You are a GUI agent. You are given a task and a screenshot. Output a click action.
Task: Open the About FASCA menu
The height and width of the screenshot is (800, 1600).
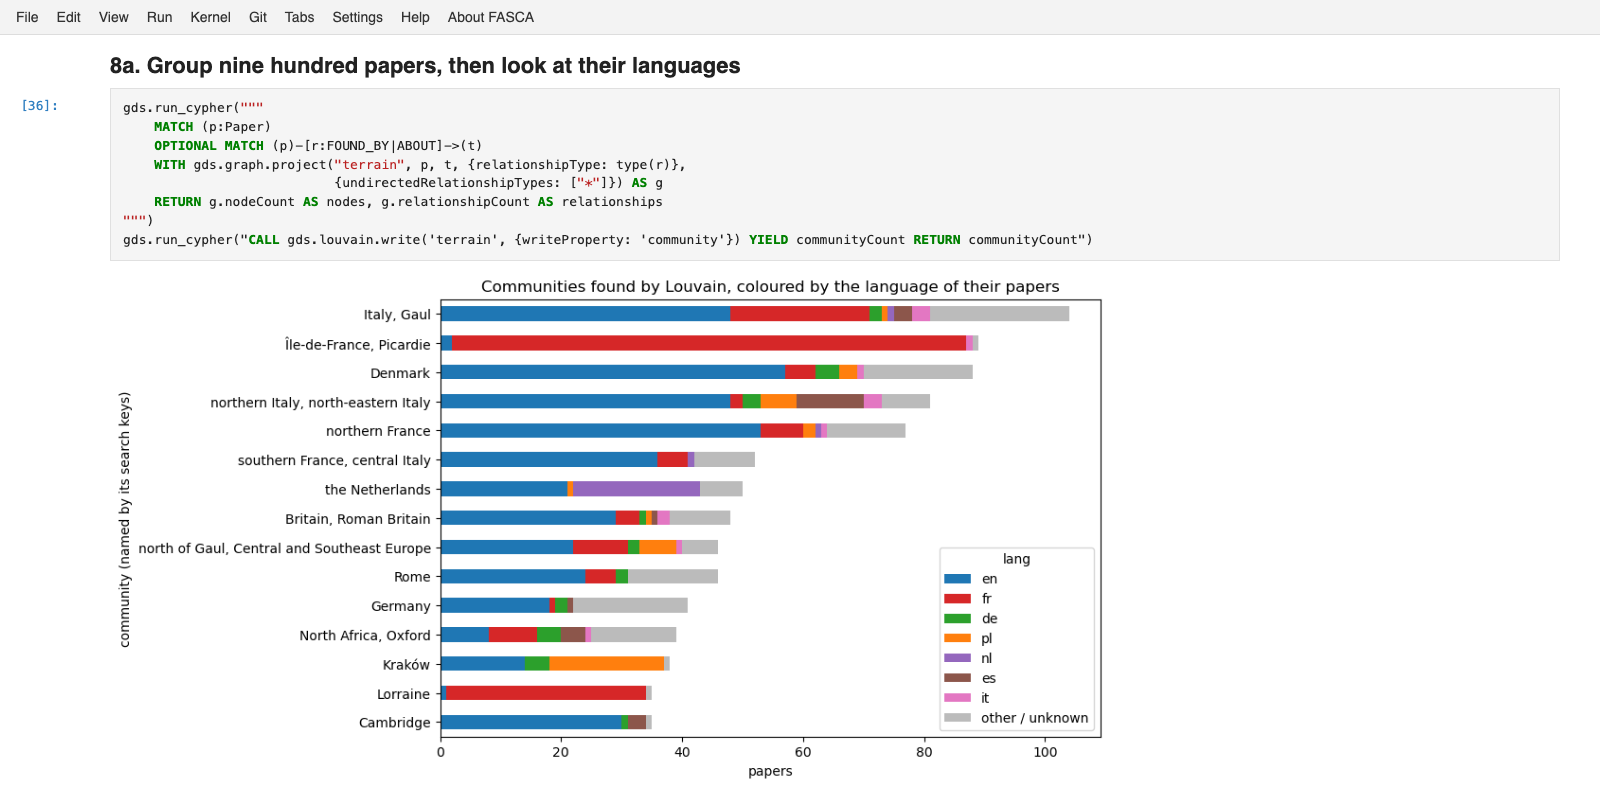click(x=491, y=17)
